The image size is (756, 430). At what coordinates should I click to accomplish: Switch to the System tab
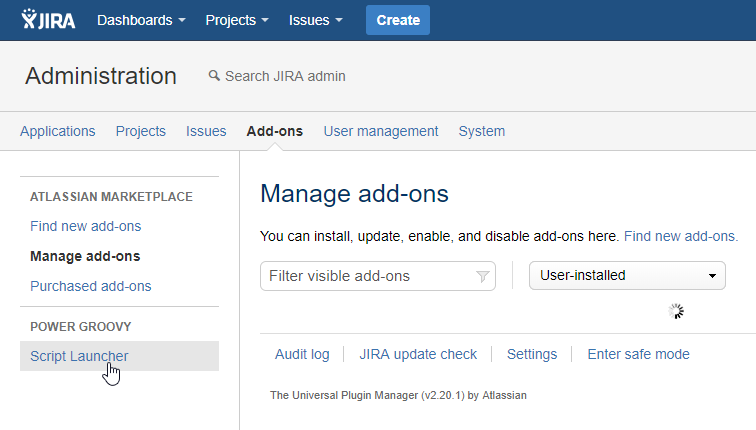(x=482, y=131)
